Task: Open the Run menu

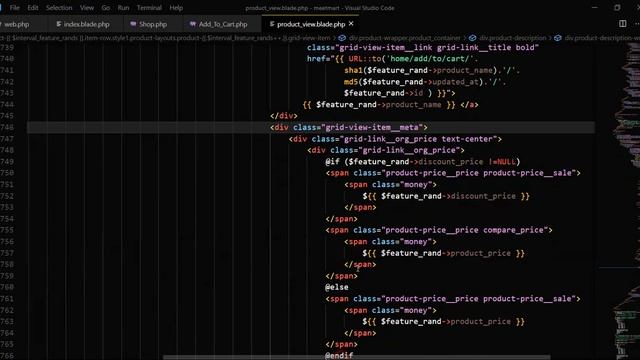Action: (x=123, y=8)
